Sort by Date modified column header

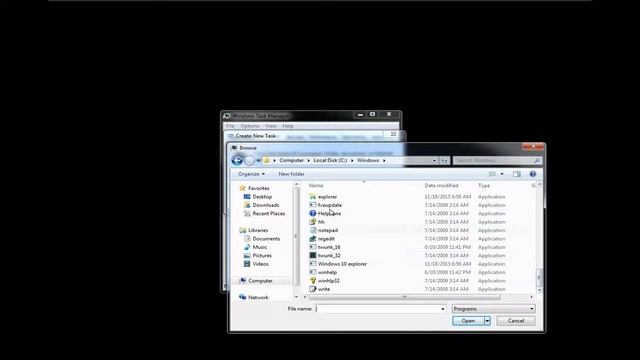click(x=441, y=186)
